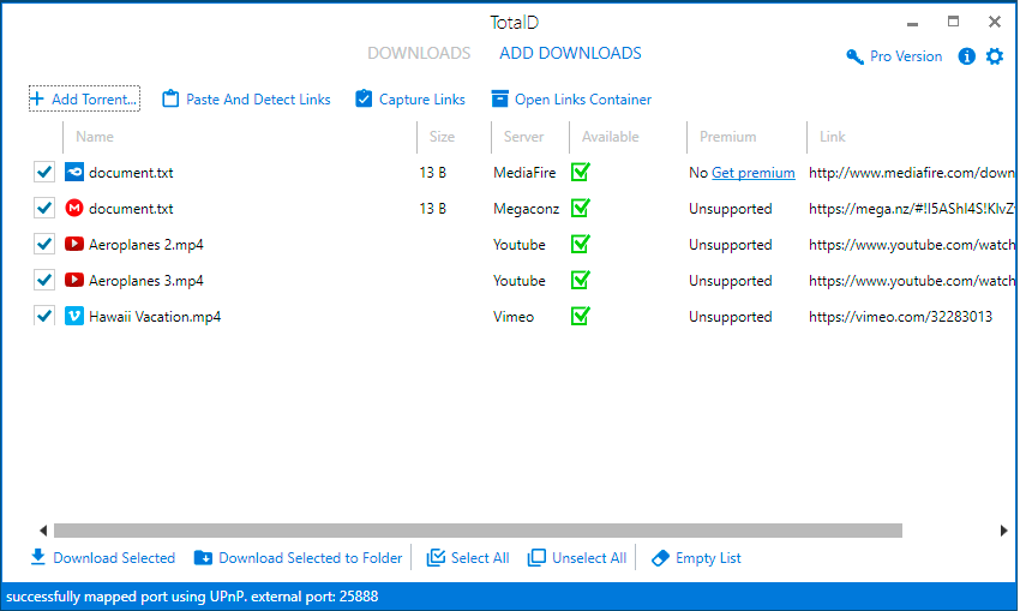The image size is (1020, 611).
Task: Click the vimeo.com/32283013 link text
Action: (900, 317)
